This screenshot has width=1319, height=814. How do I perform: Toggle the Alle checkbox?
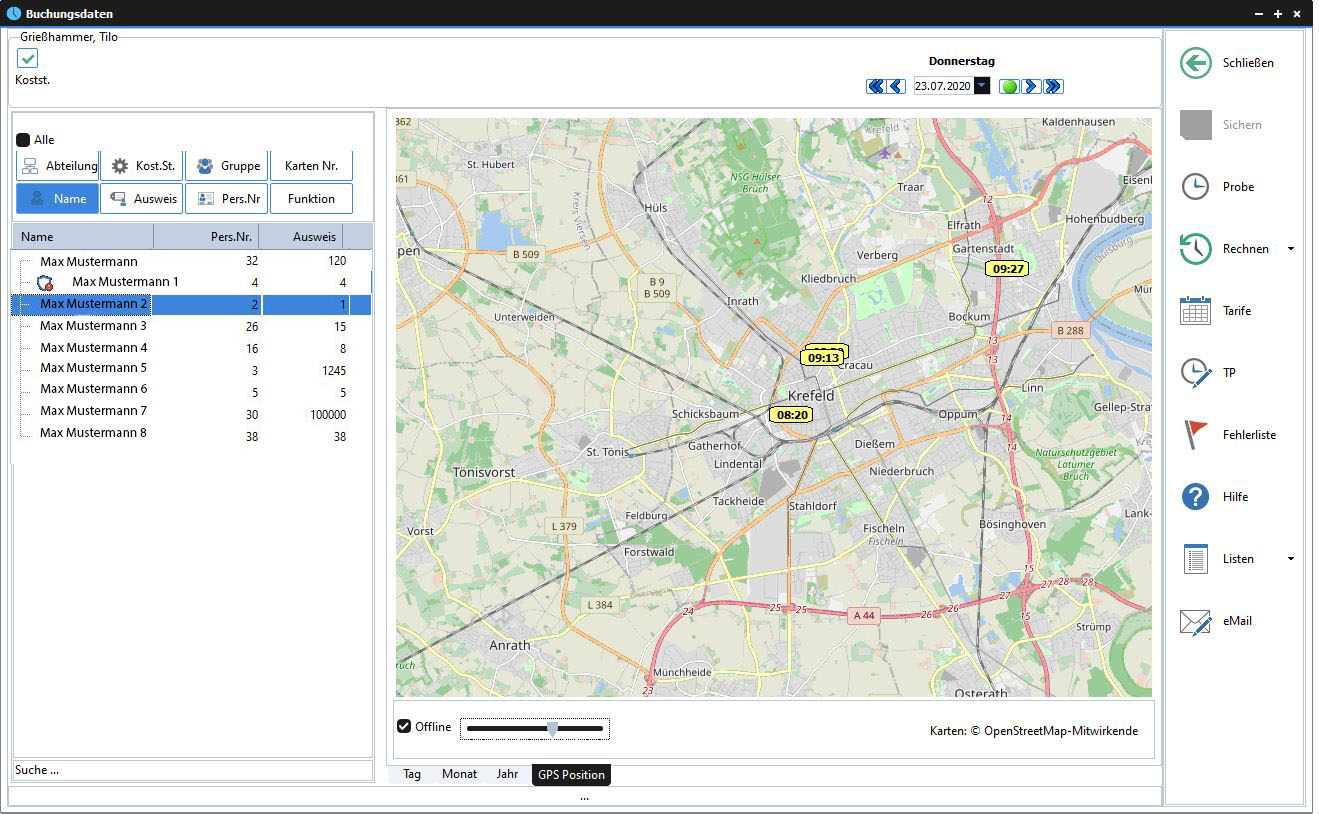[23, 140]
